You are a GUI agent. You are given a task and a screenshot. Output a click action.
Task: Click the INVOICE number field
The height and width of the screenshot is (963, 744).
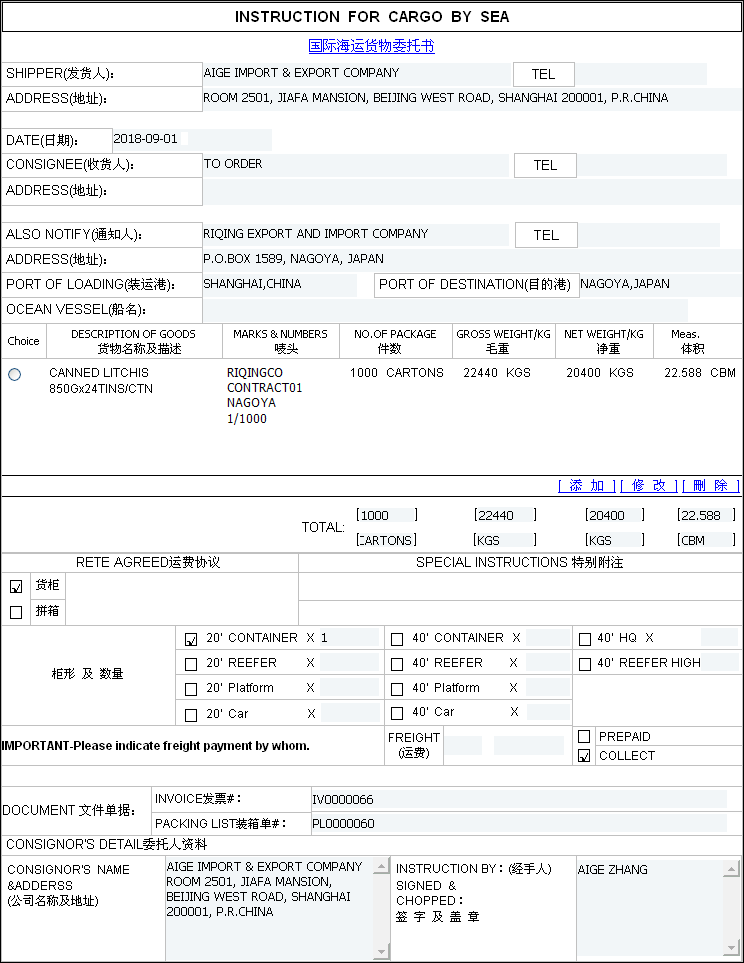point(518,799)
